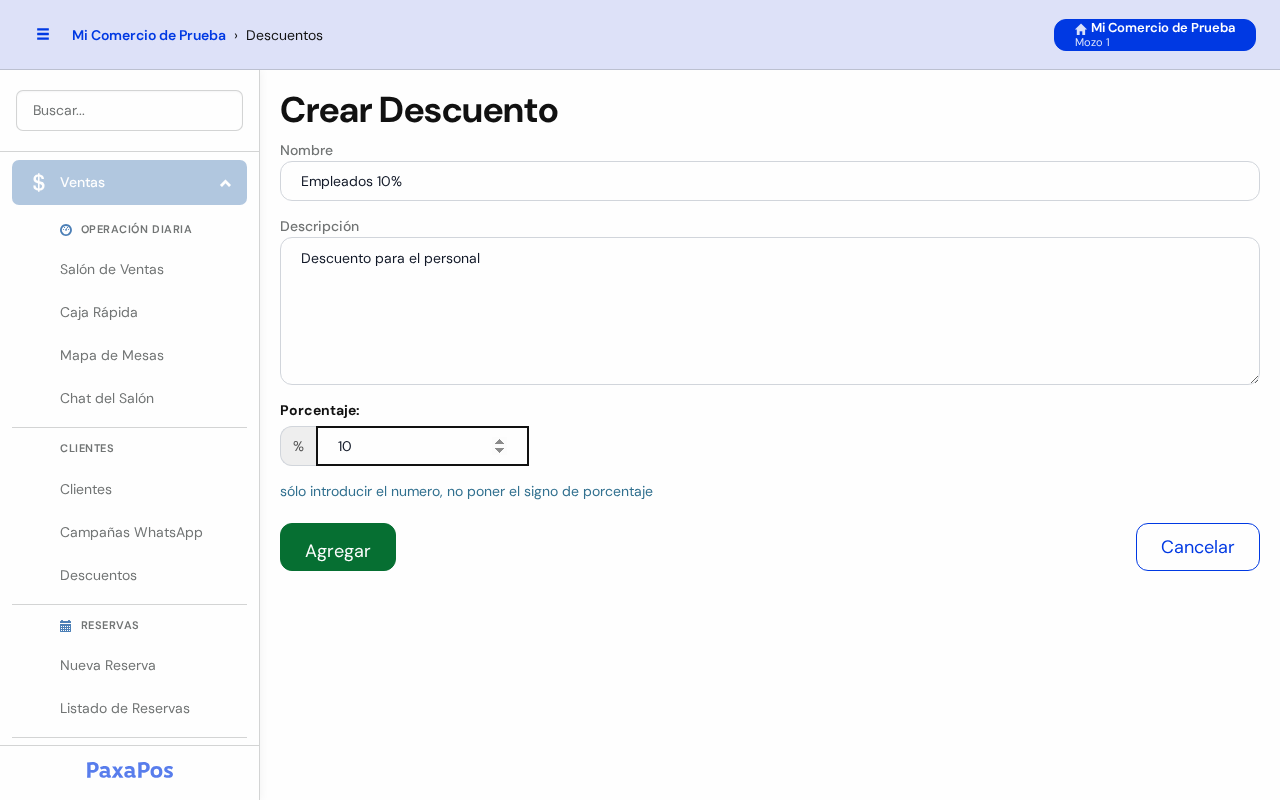Screen dimensions: 1280x800
Task: Click the Descripción text area
Action: click(770, 311)
